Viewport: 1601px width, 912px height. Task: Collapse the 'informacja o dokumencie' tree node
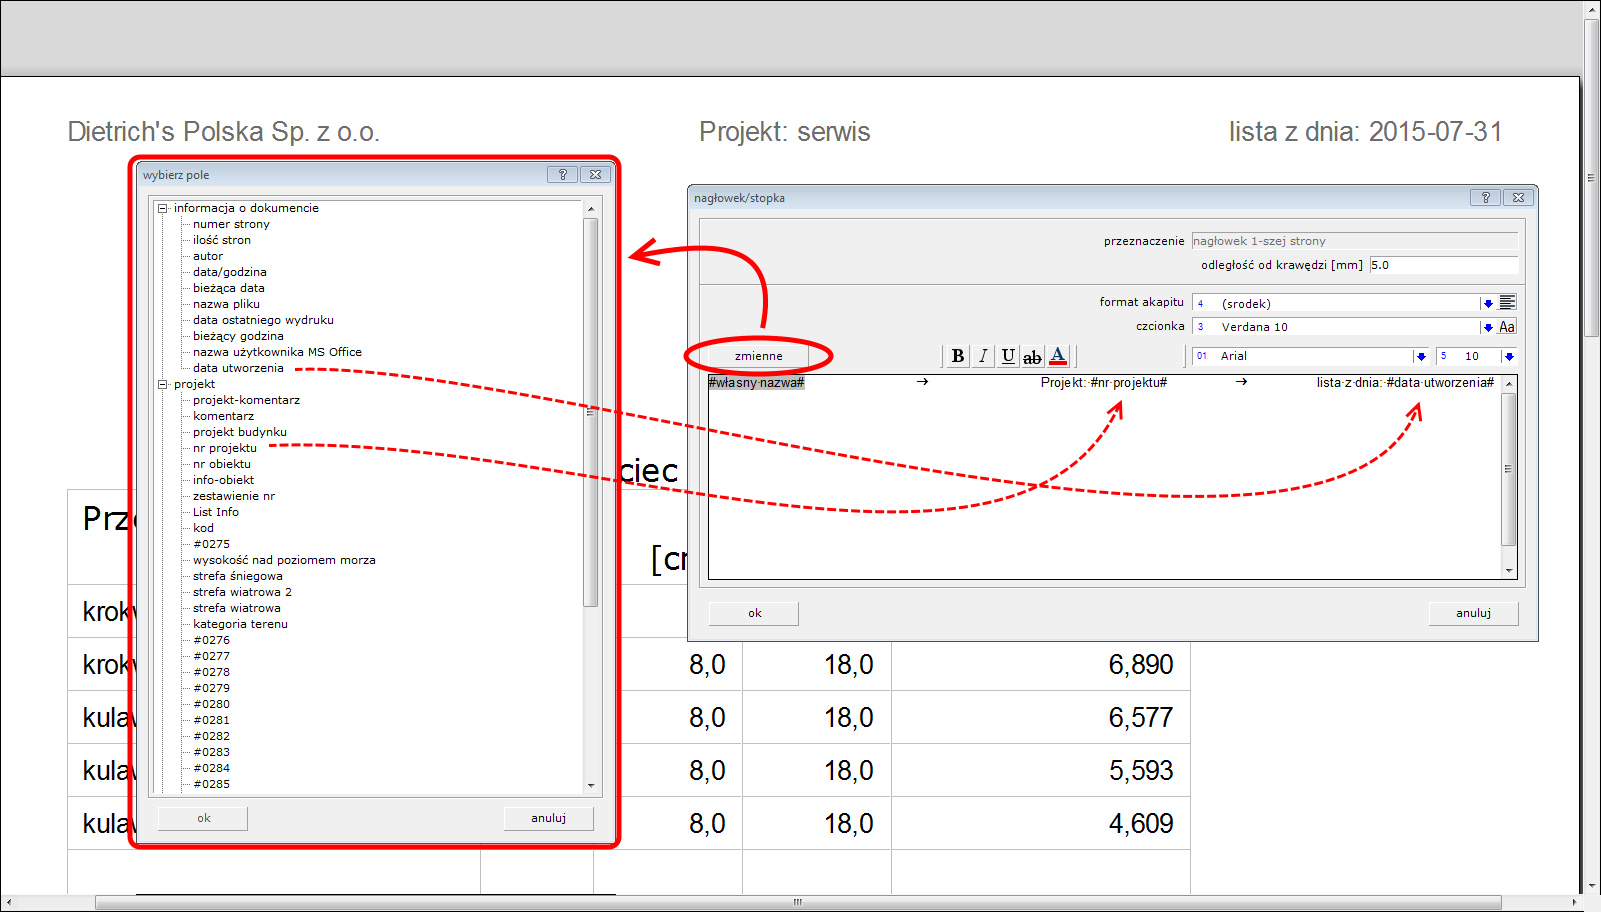click(162, 209)
